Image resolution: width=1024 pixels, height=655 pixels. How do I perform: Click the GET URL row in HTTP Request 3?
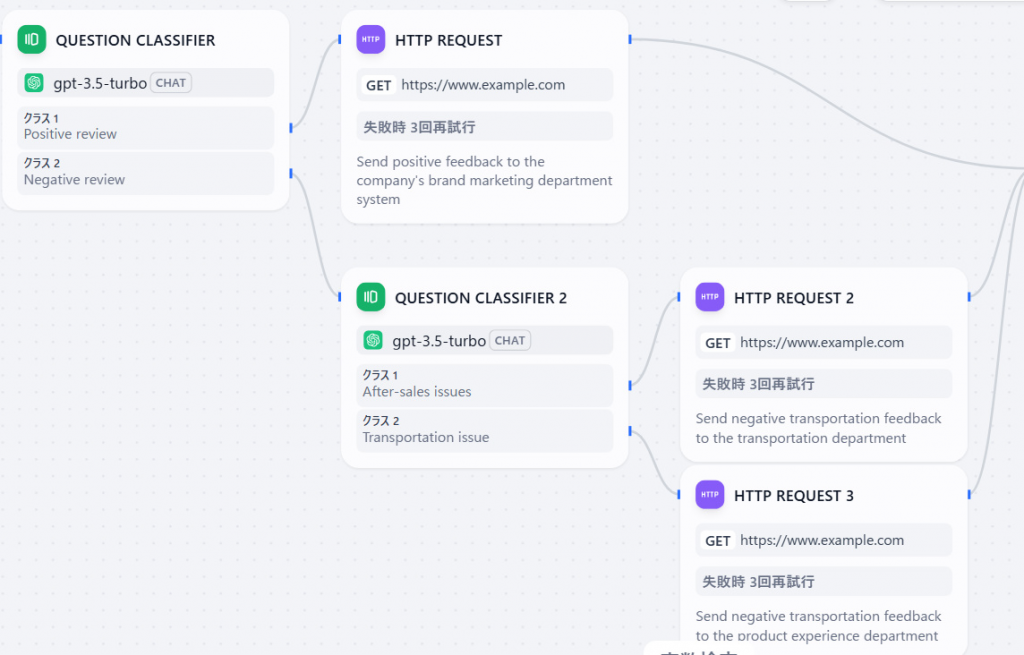[824, 540]
